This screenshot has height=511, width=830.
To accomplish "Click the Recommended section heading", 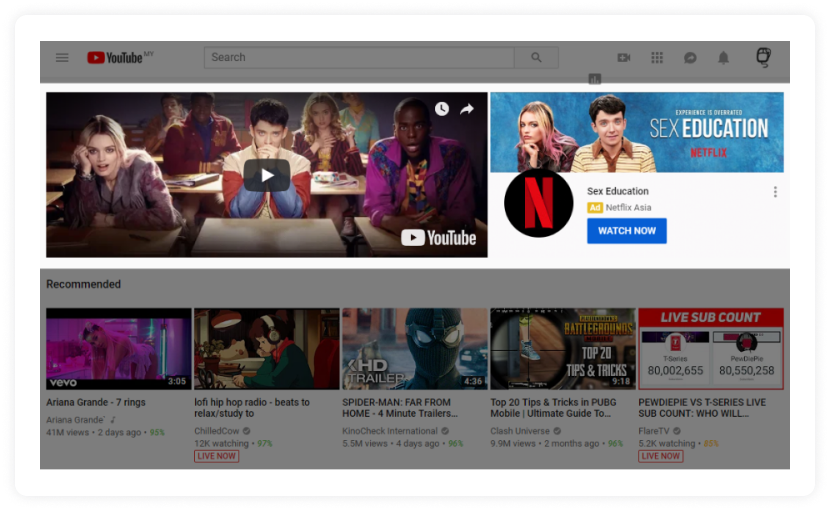I will tap(84, 284).
